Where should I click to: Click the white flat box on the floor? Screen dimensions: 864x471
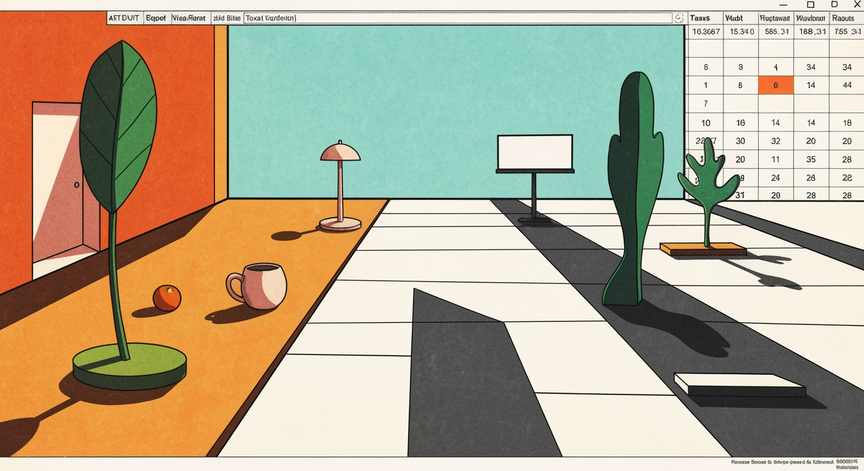tap(739, 385)
